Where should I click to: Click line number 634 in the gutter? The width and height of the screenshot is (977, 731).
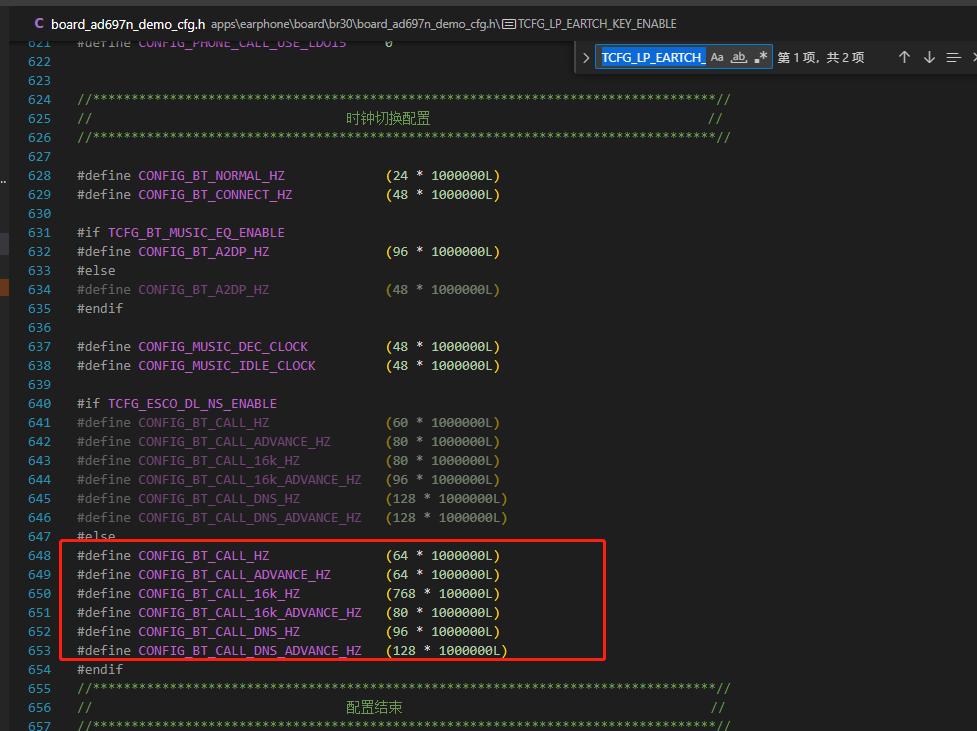(39, 290)
